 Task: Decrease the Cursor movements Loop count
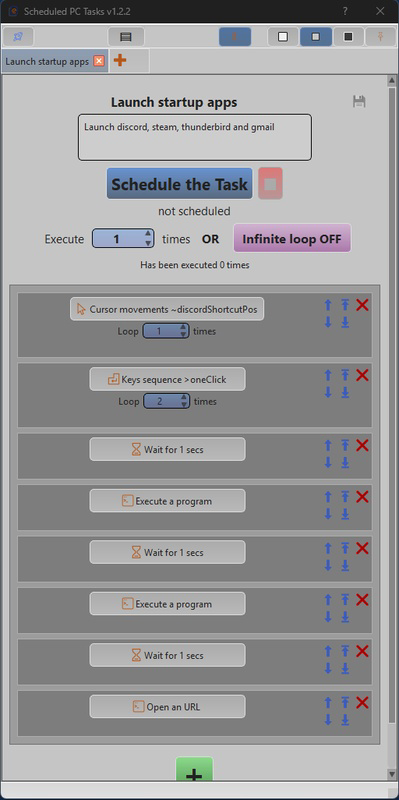[x=183, y=335]
